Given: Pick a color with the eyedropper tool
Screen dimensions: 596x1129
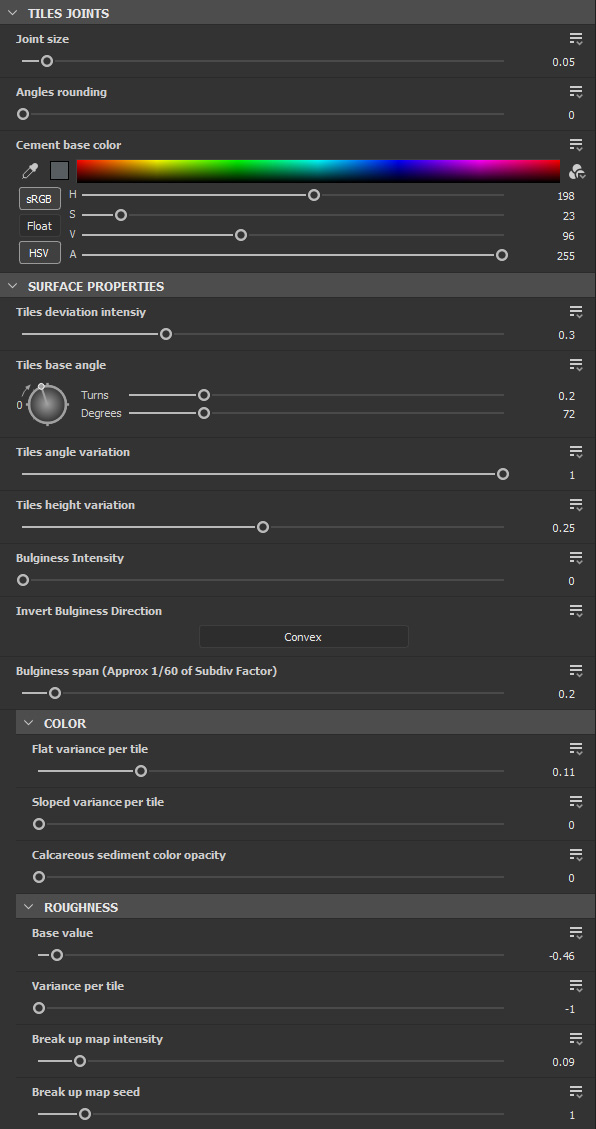Looking at the screenshot, I should tap(30, 171).
